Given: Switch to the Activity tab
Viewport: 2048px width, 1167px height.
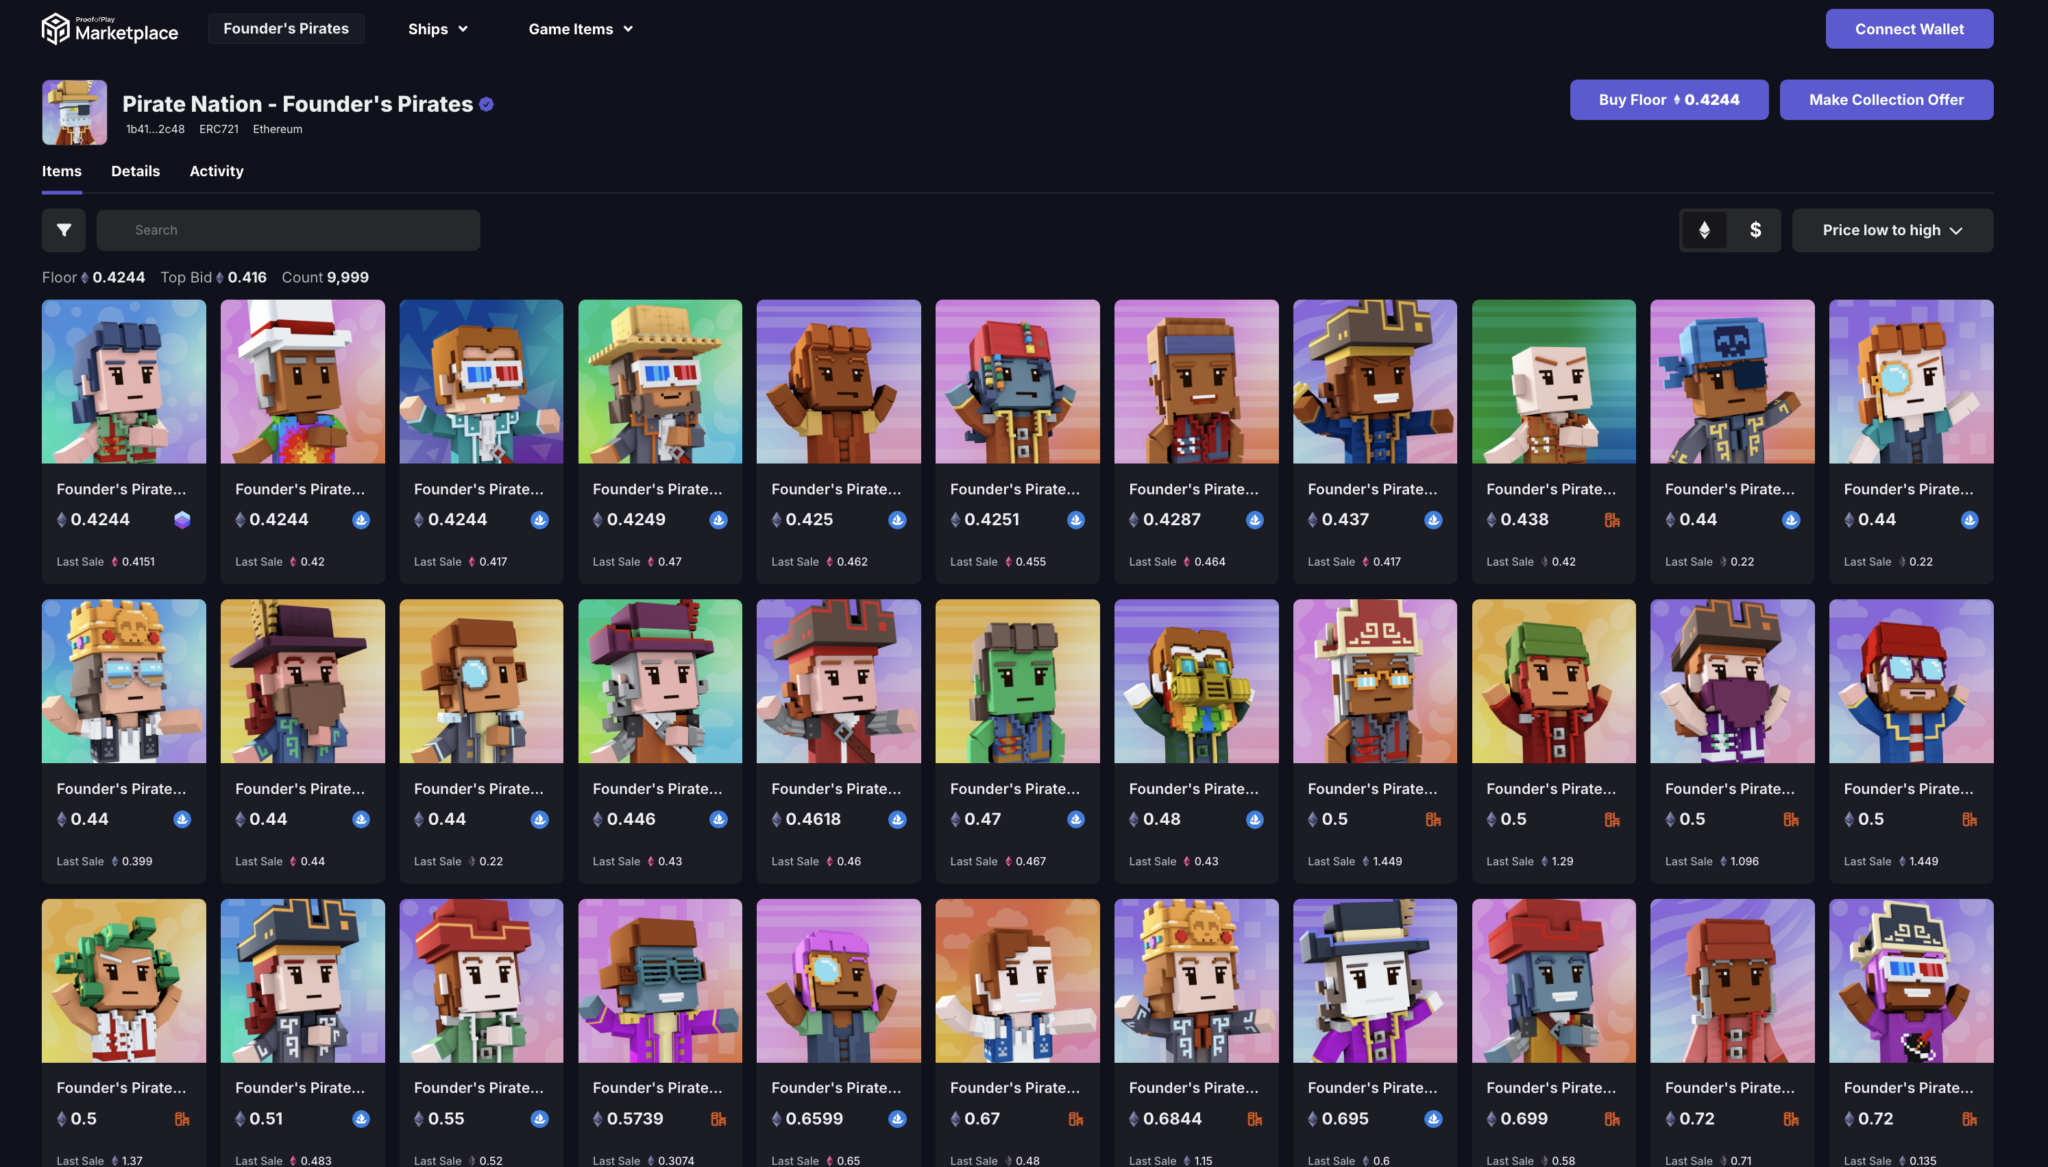Looking at the screenshot, I should click(216, 171).
